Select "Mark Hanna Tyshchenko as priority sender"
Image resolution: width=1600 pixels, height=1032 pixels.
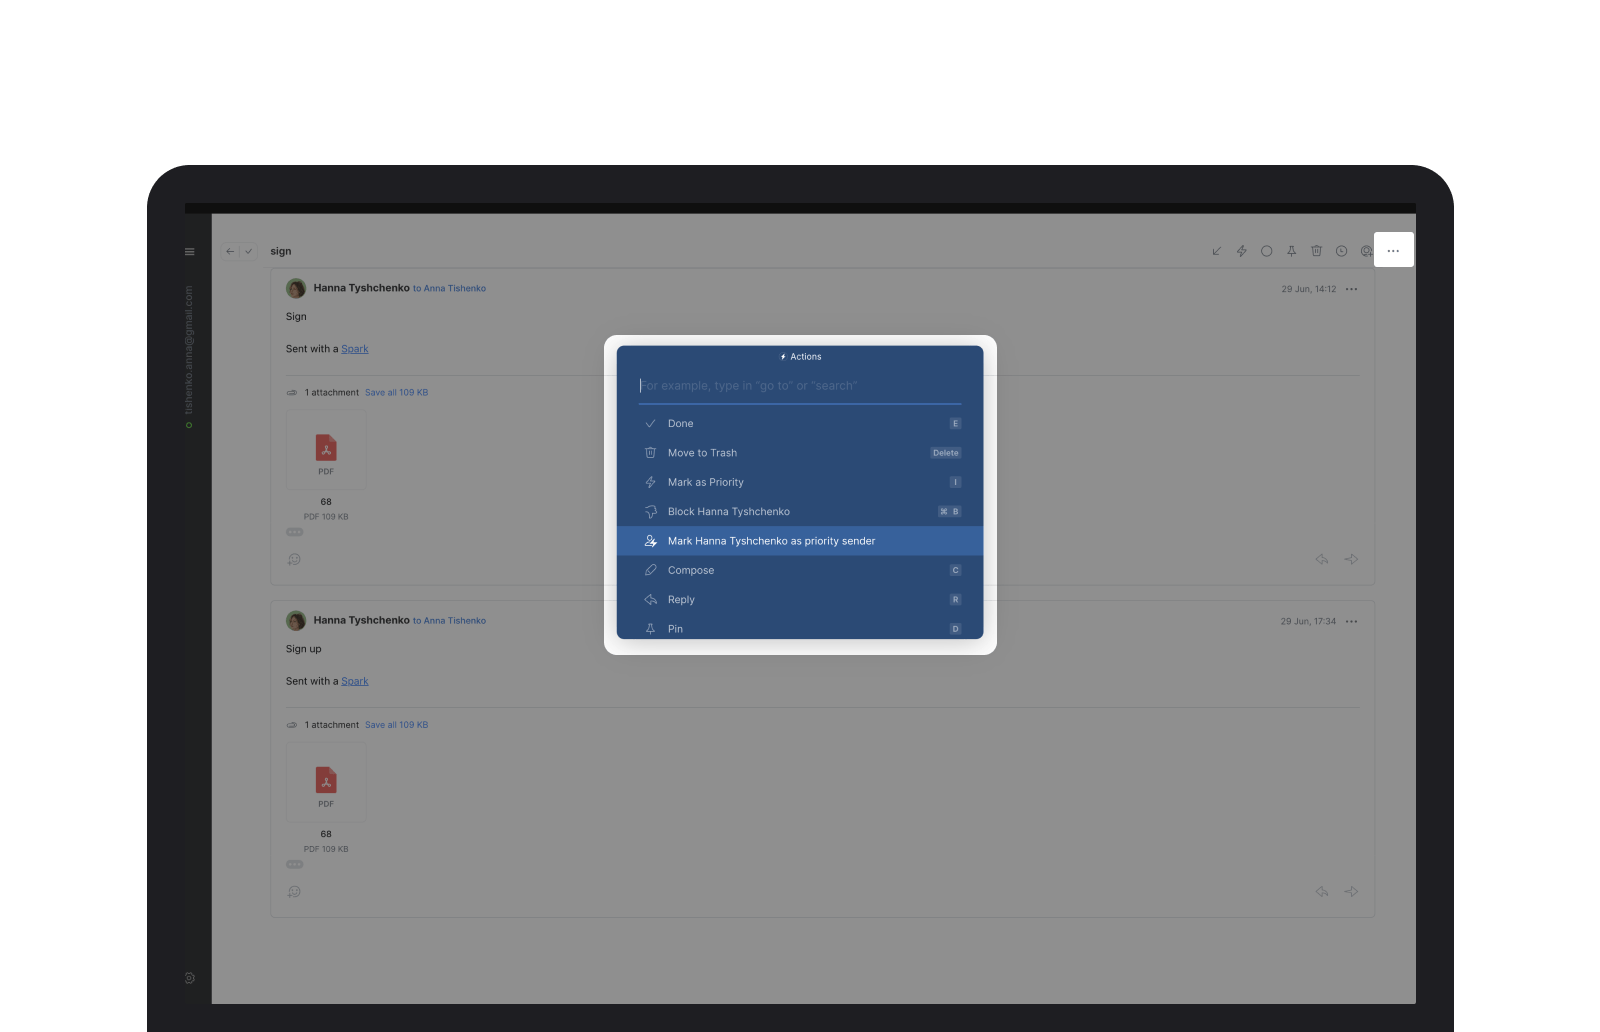771,541
